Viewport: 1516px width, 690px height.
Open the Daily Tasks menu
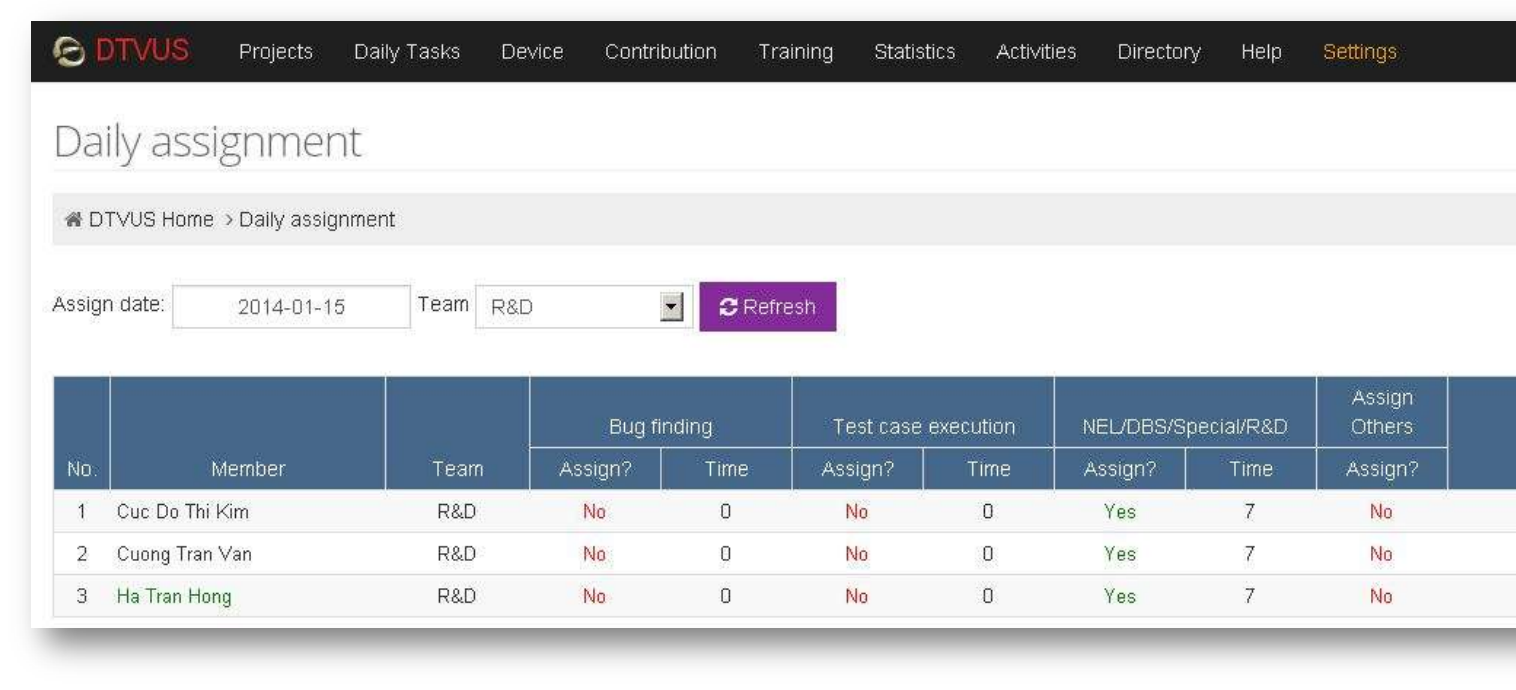[406, 52]
